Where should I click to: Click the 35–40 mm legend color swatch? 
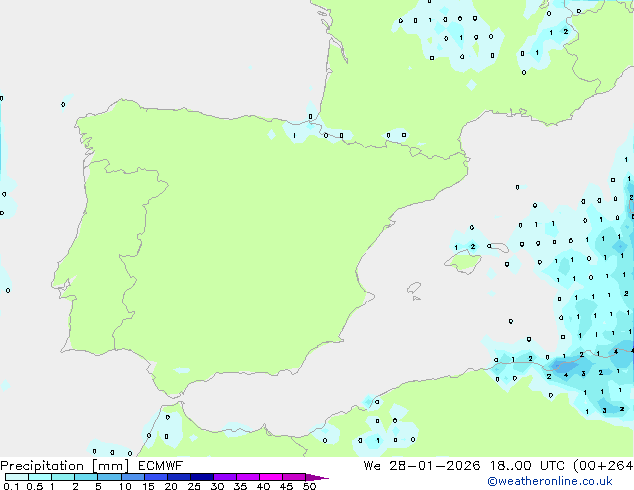pos(248,477)
